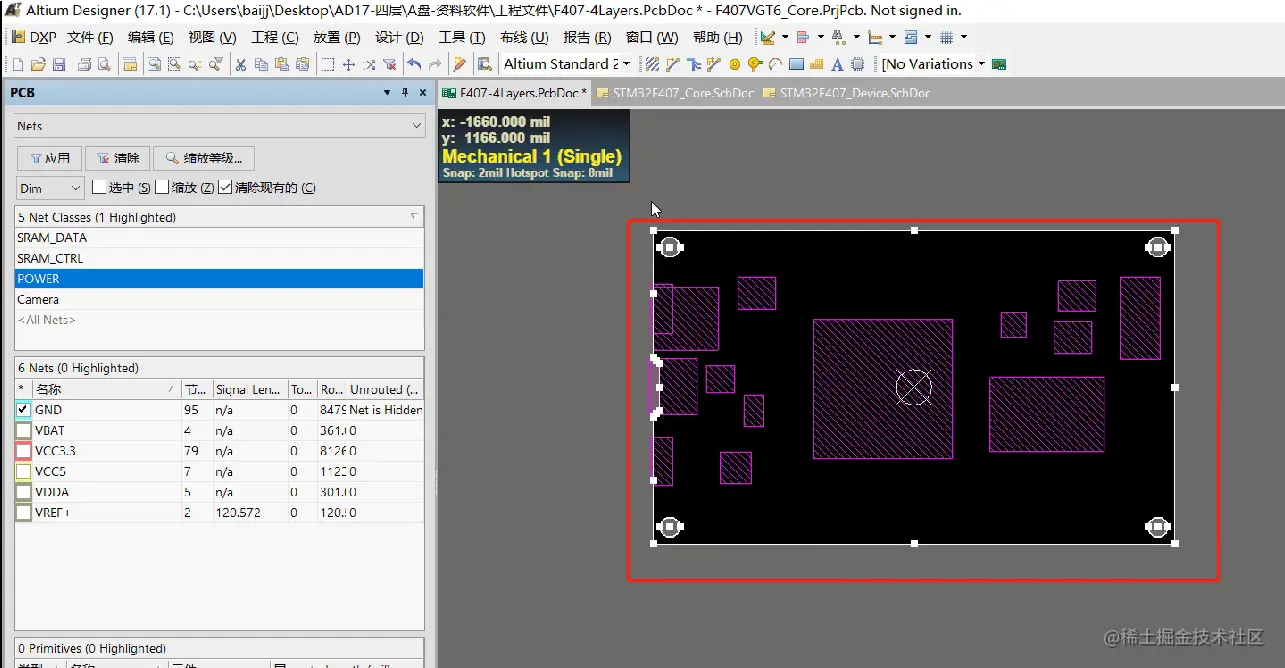This screenshot has height=668, width=1285.
Task: Click the Print Preview icon
Action: click(104, 64)
